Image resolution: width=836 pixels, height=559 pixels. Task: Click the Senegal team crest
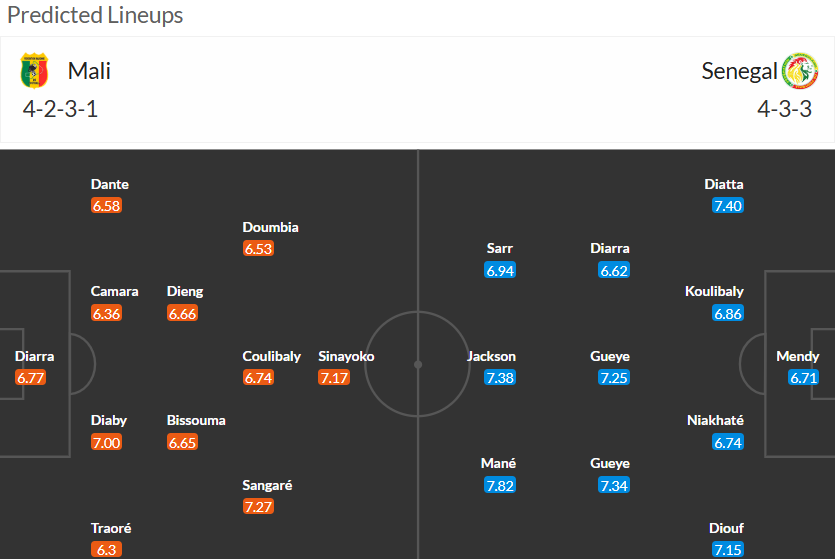[x=800, y=71]
